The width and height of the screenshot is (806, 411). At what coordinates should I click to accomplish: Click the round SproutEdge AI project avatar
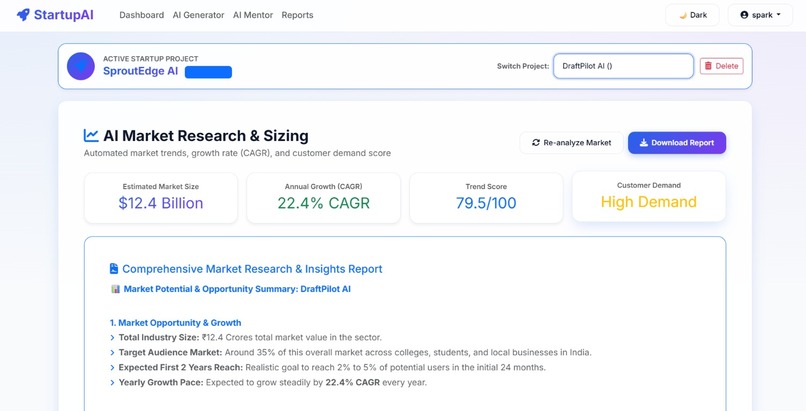pyautogui.click(x=81, y=66)
